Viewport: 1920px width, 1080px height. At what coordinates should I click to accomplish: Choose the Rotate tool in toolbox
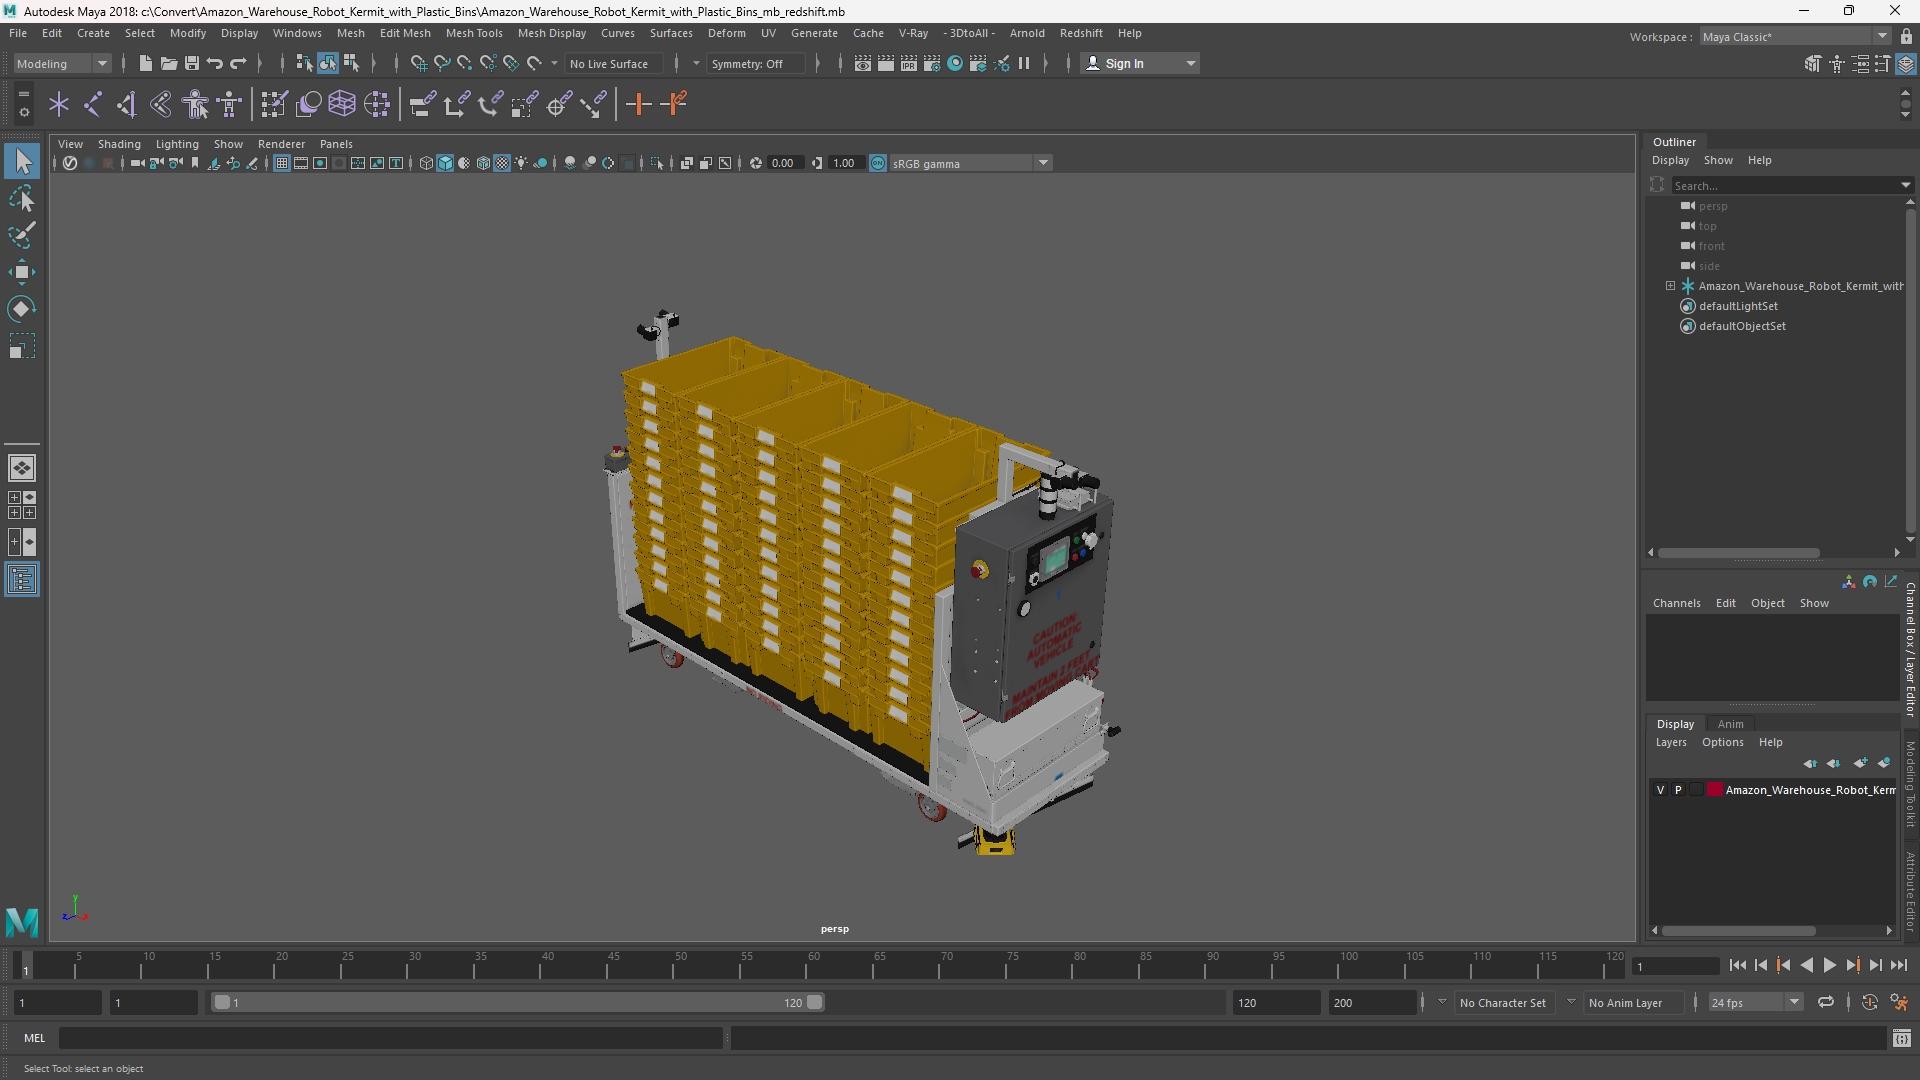(x=22, y=309)
